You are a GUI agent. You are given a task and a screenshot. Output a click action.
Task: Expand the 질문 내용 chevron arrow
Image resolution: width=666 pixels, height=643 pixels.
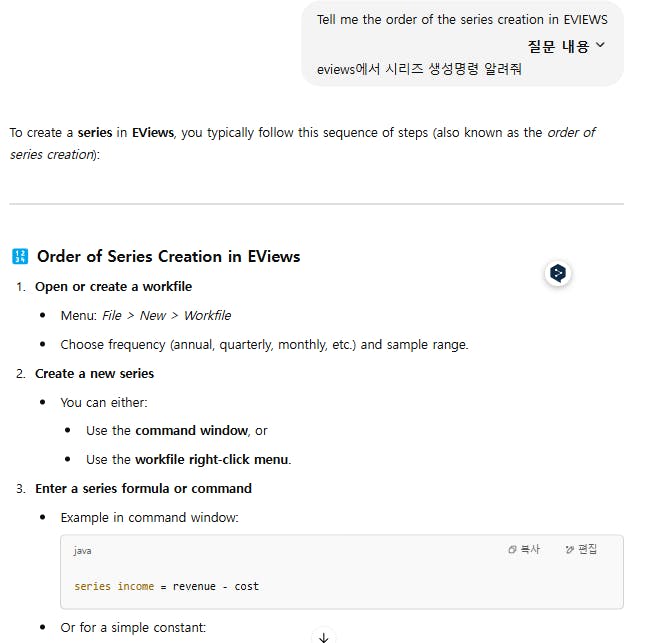(600, 45)
